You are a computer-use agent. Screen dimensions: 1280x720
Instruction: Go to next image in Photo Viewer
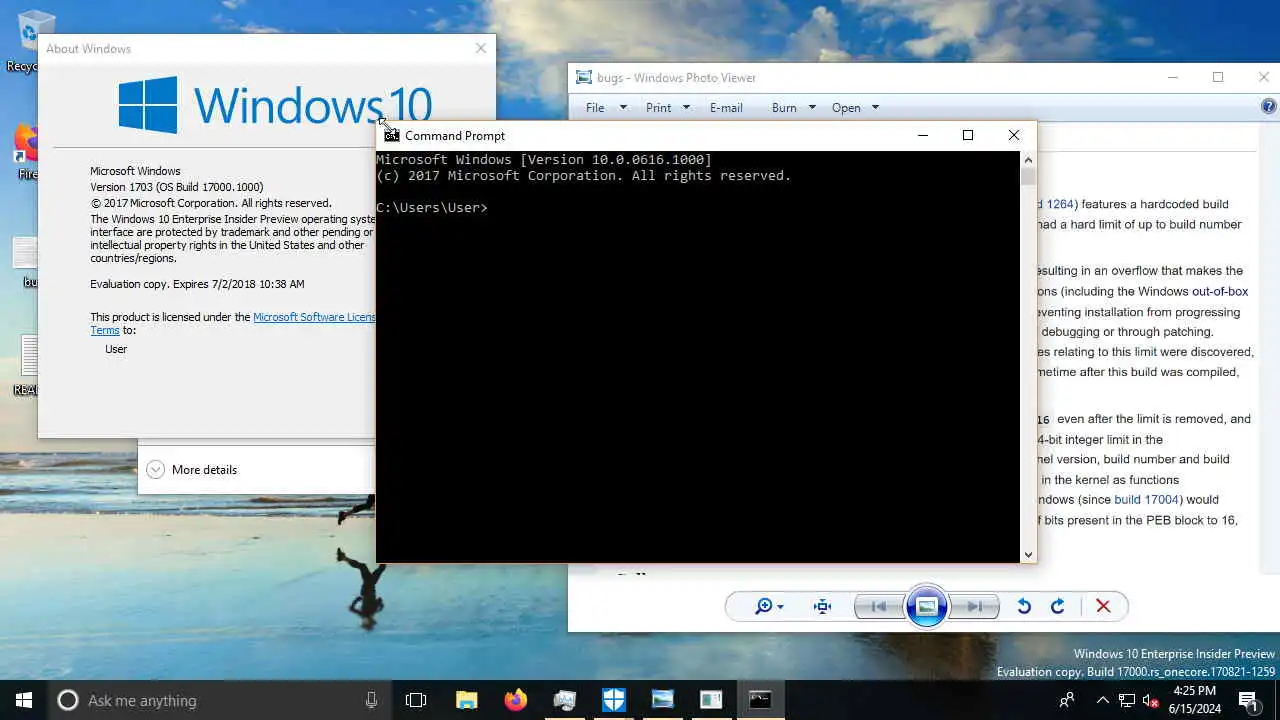[x=975, y=606]
